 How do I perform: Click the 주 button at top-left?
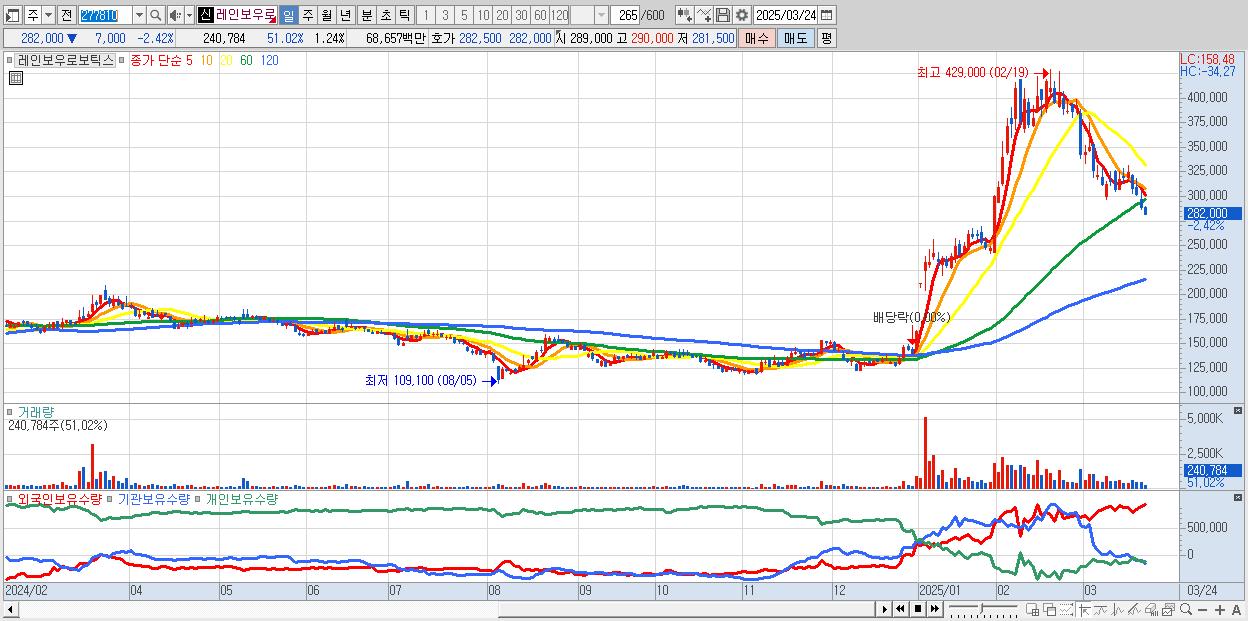coord(32,15)
